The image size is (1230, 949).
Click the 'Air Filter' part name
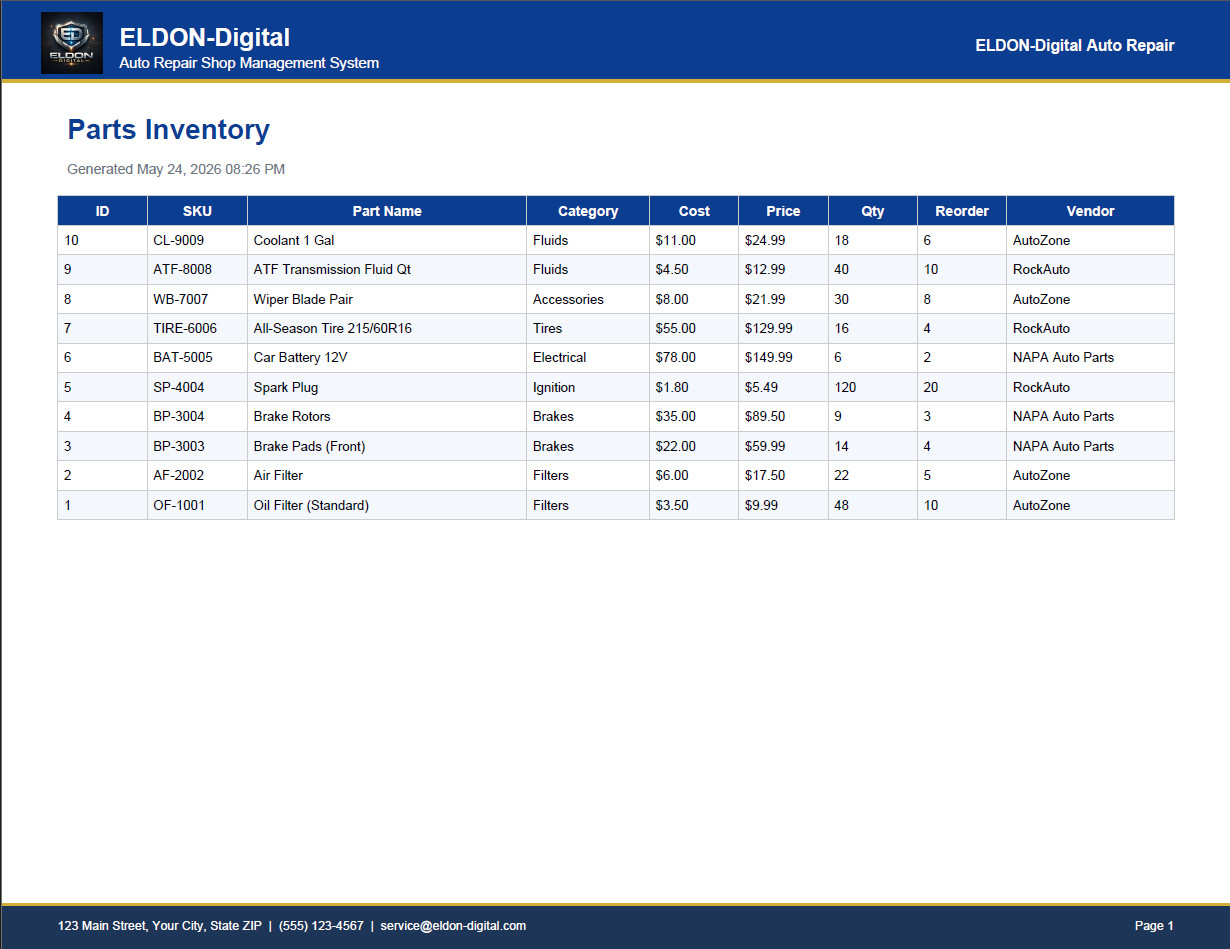pos(278,475)
